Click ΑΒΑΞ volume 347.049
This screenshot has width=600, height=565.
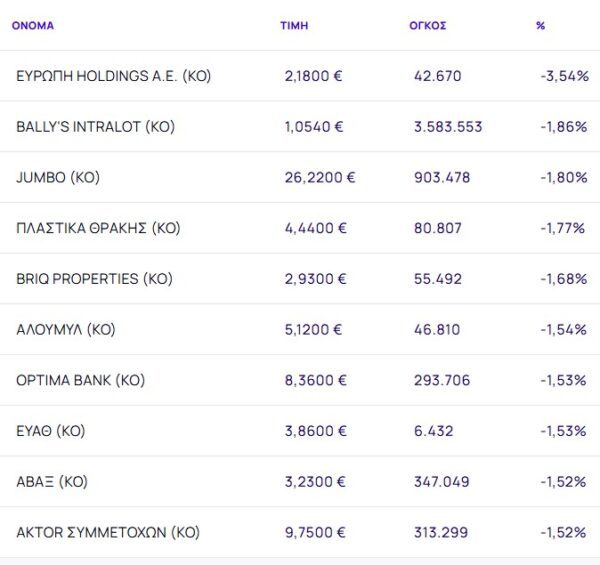tap(441, 482)
